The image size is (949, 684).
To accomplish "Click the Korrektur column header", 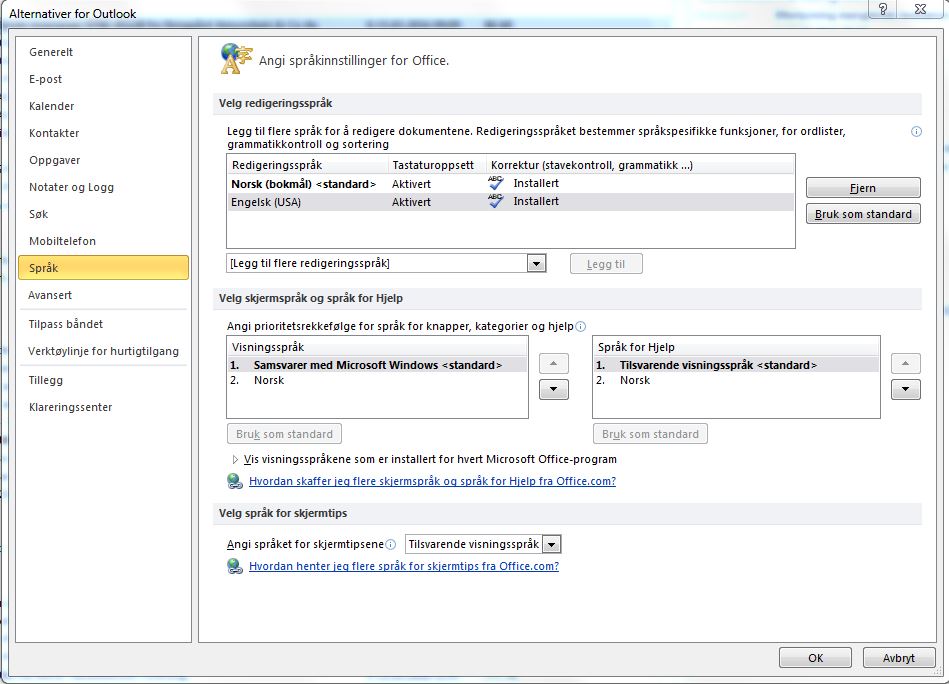I will [640, 165].
